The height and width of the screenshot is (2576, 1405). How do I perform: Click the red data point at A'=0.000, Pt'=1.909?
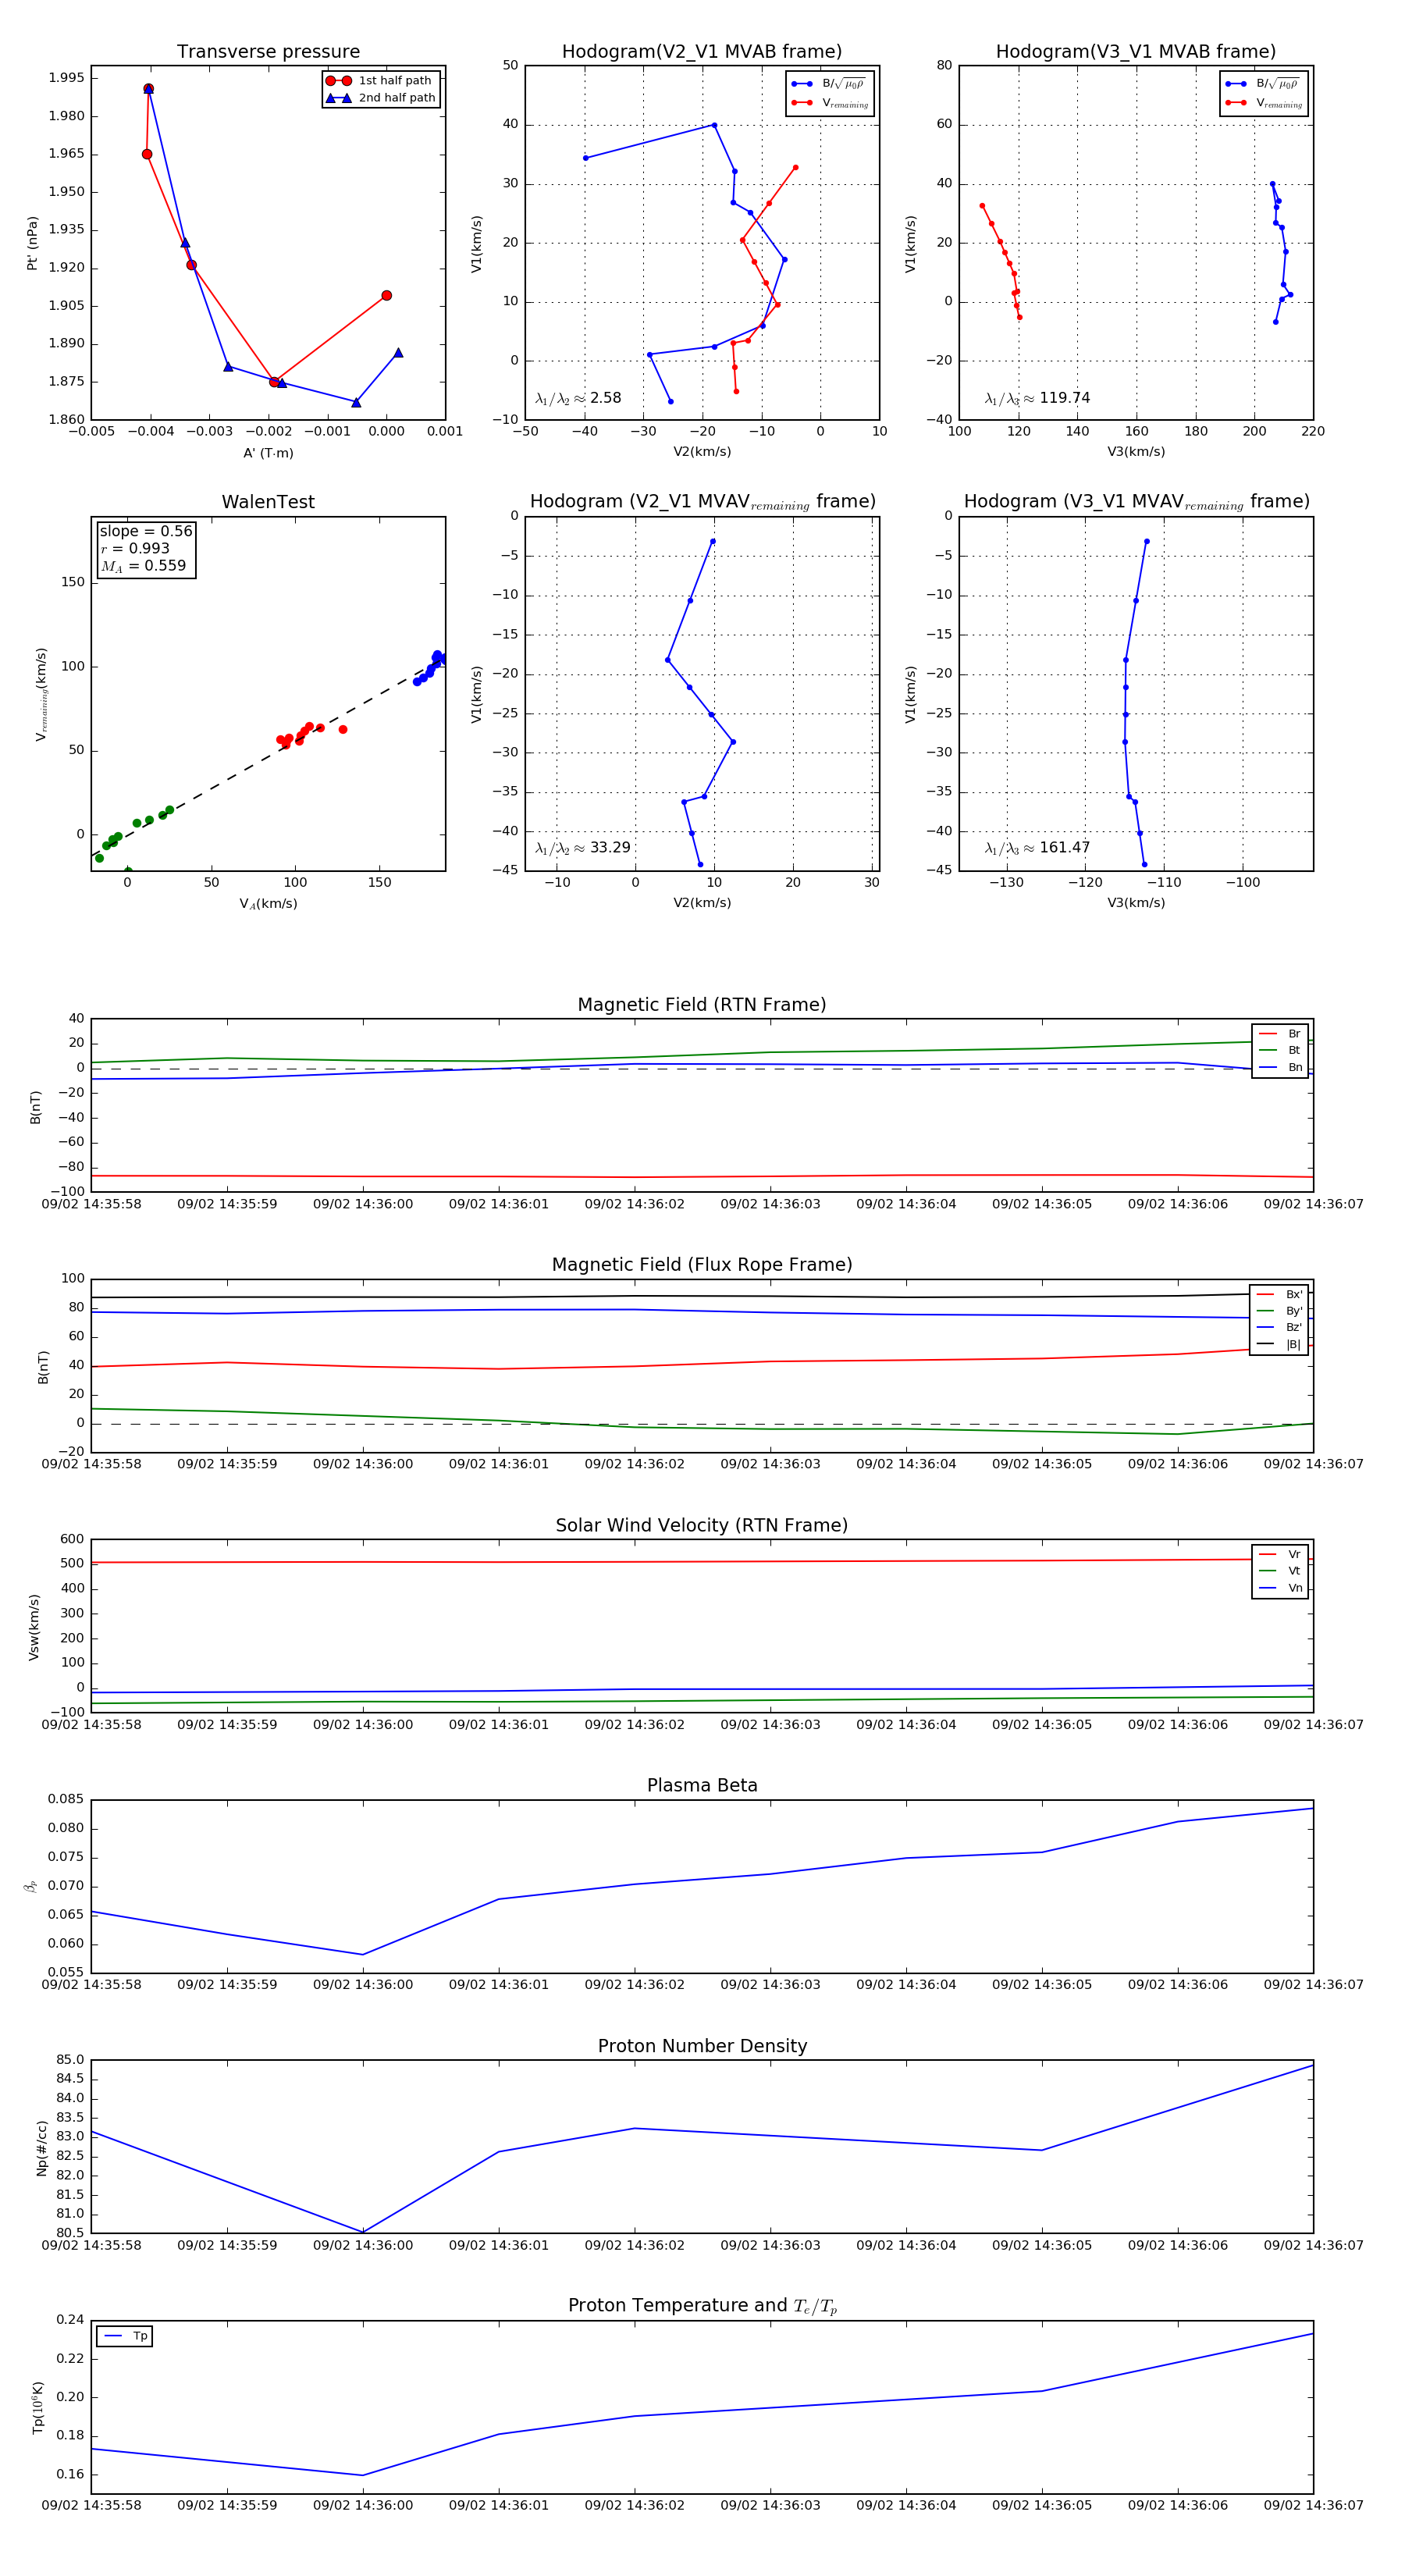[x=387, y=296]
